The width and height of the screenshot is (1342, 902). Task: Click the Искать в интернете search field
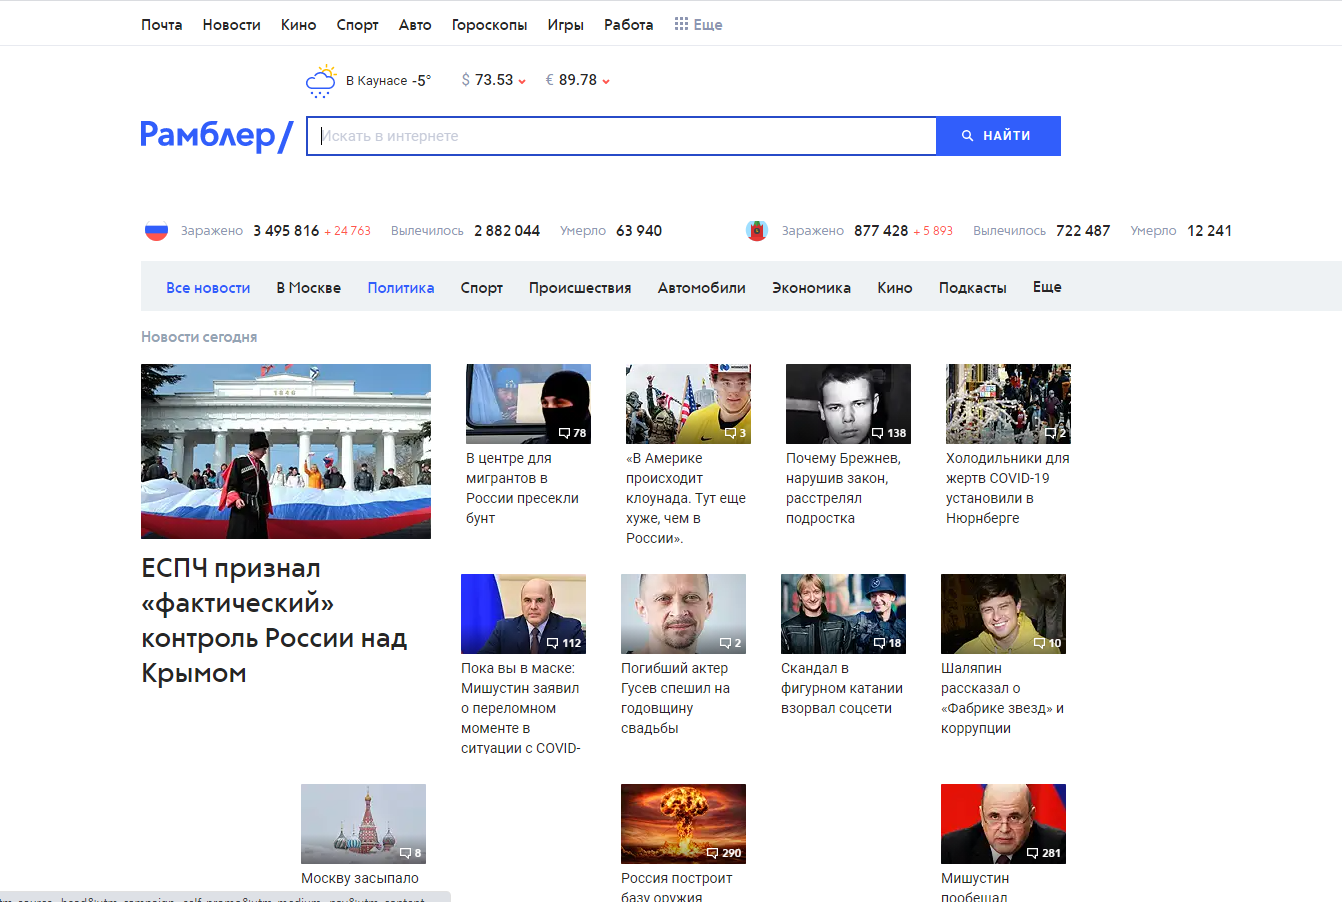621,136
